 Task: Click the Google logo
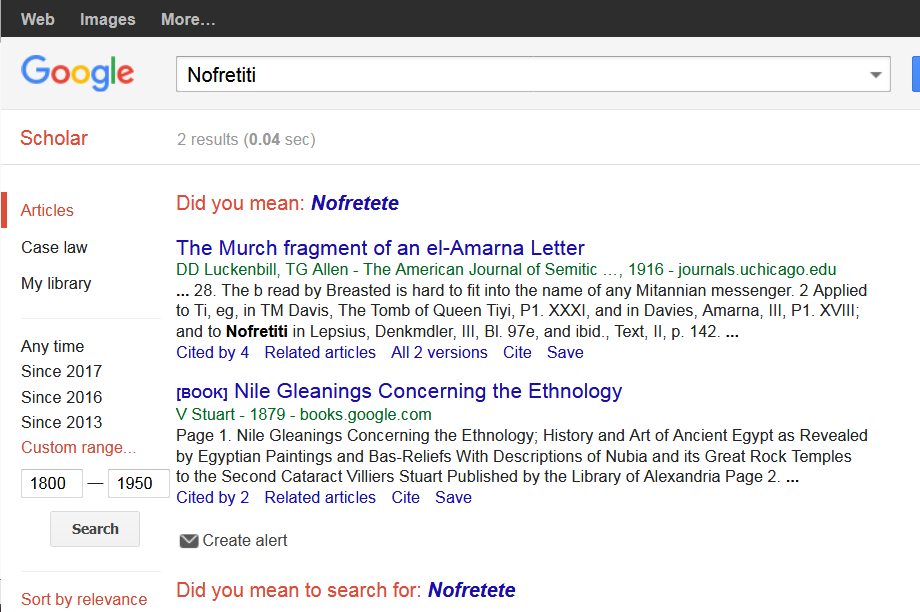point(77,73)
